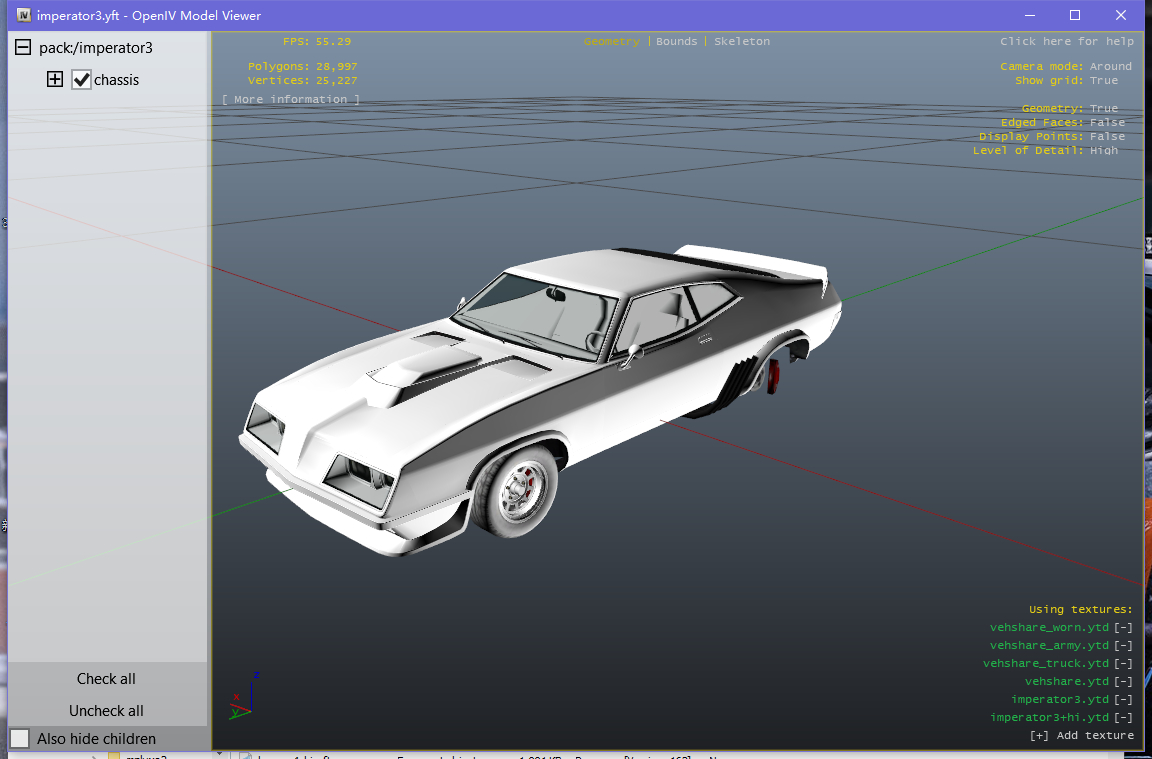
Task: Click the Uncheck all button
Action: tap(107, 711)
